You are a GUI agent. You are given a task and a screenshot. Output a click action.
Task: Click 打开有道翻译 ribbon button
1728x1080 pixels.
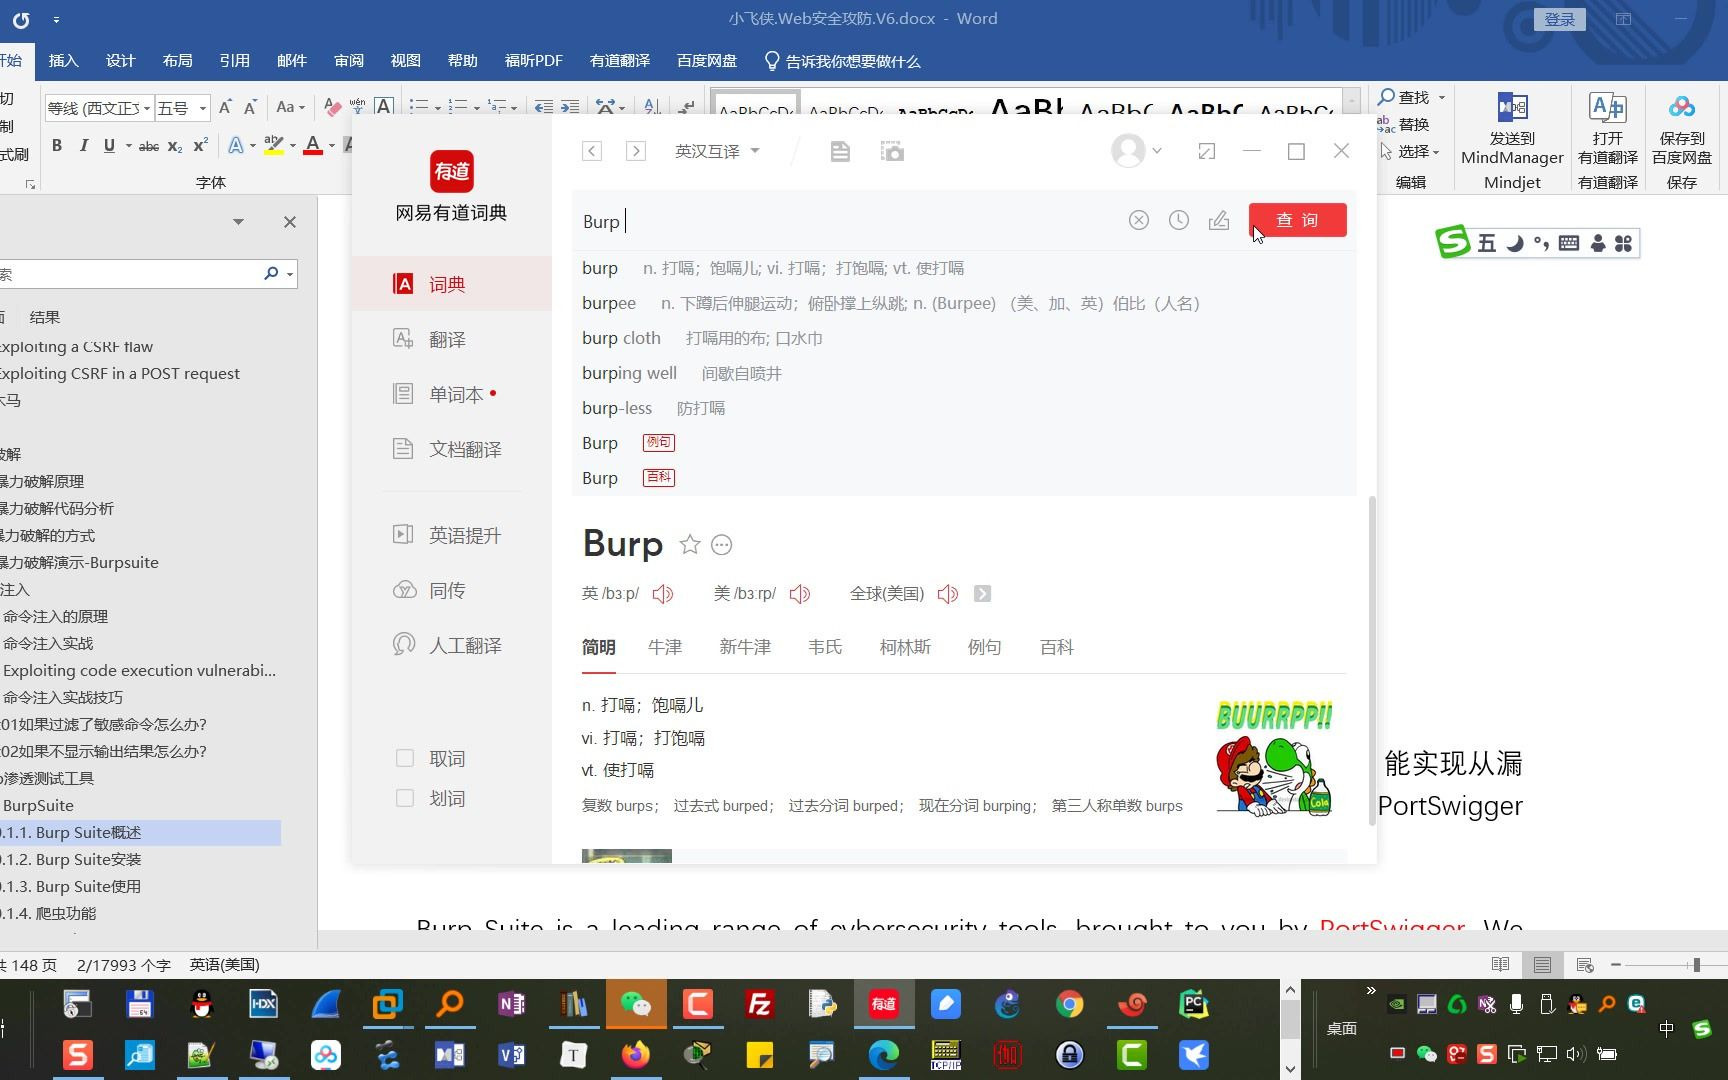1608,129
